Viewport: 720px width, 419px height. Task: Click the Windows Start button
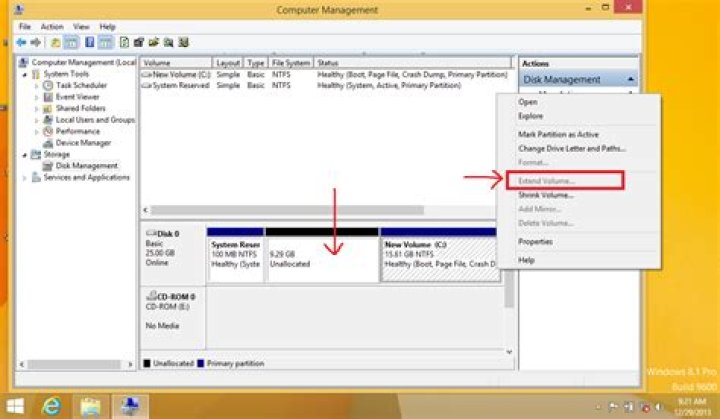[15, 406]
